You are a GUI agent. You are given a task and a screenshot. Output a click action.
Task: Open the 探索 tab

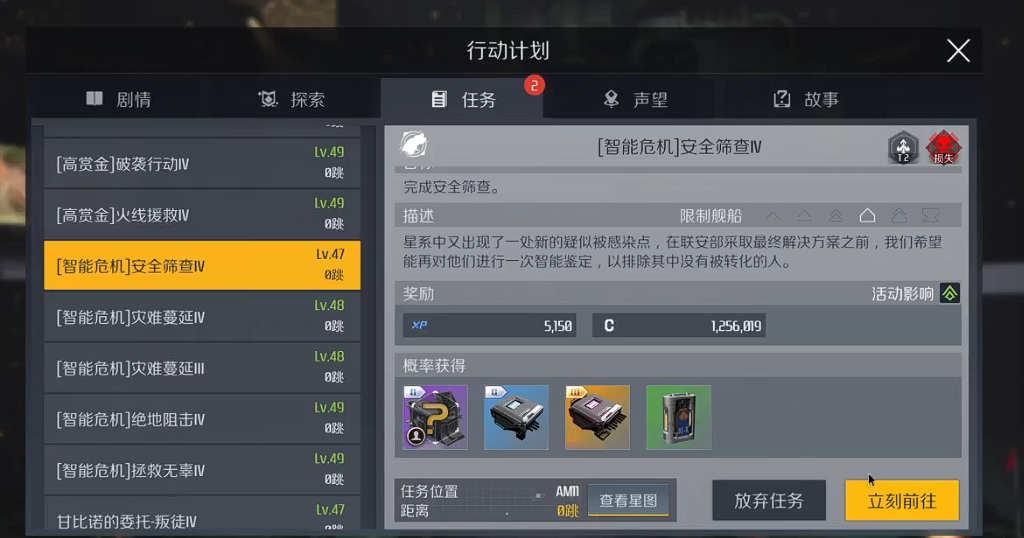point(292,99)
